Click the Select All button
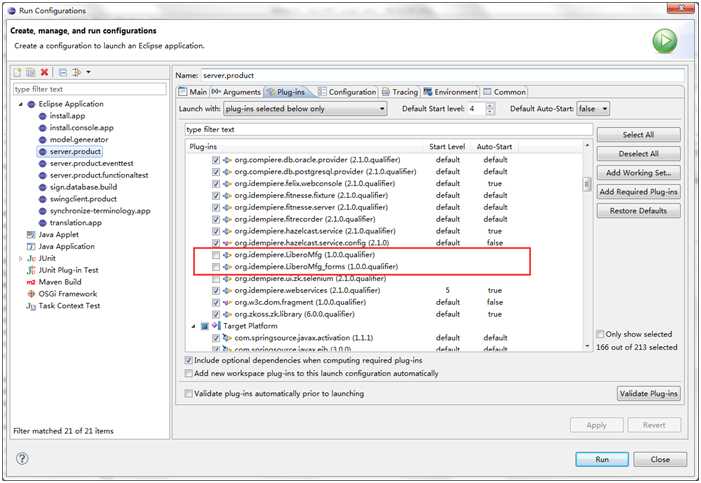 tap(638, 135)
